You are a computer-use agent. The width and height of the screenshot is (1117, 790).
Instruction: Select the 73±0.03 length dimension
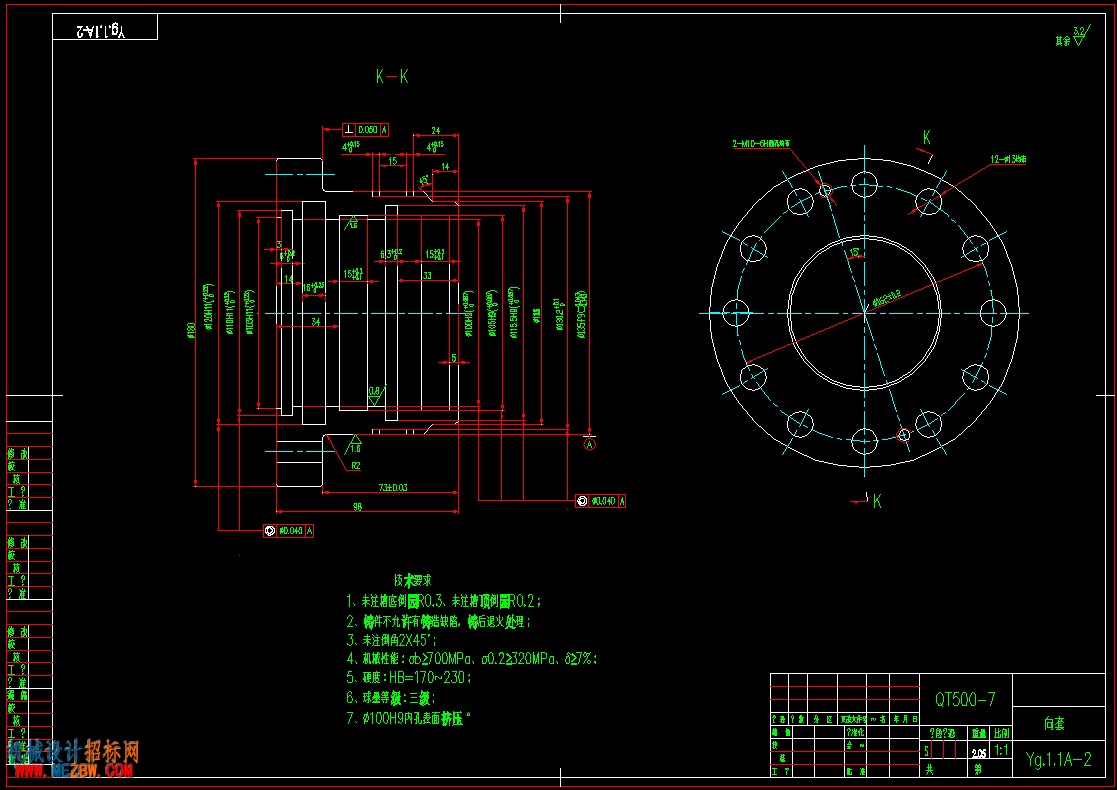[393, 487]
